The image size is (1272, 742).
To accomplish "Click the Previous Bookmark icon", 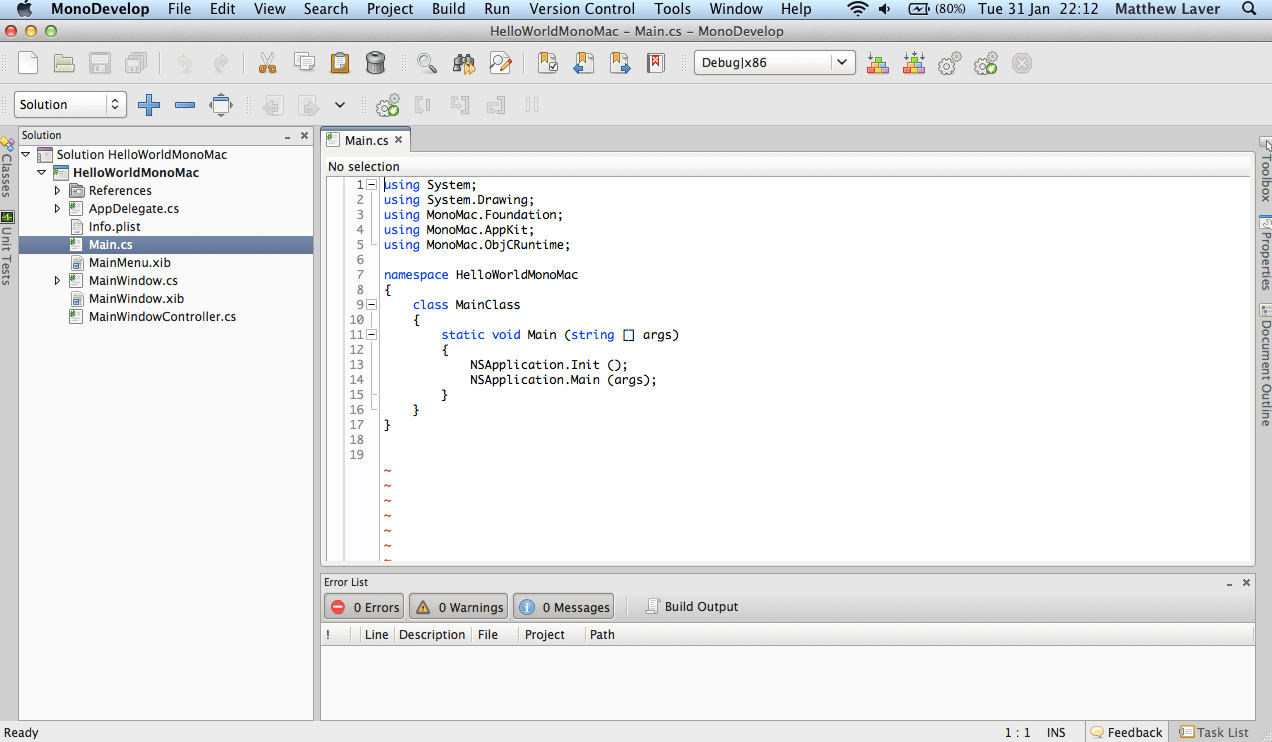I will tap(584, 63).
